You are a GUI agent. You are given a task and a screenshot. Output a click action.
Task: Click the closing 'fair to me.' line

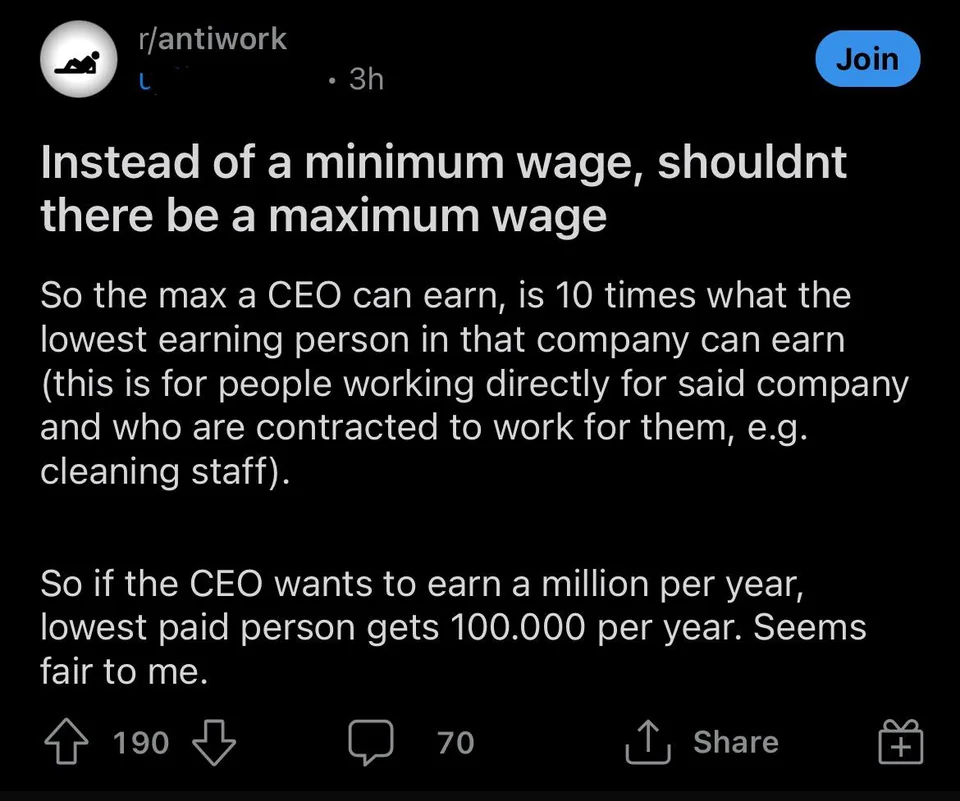(124, 671)
